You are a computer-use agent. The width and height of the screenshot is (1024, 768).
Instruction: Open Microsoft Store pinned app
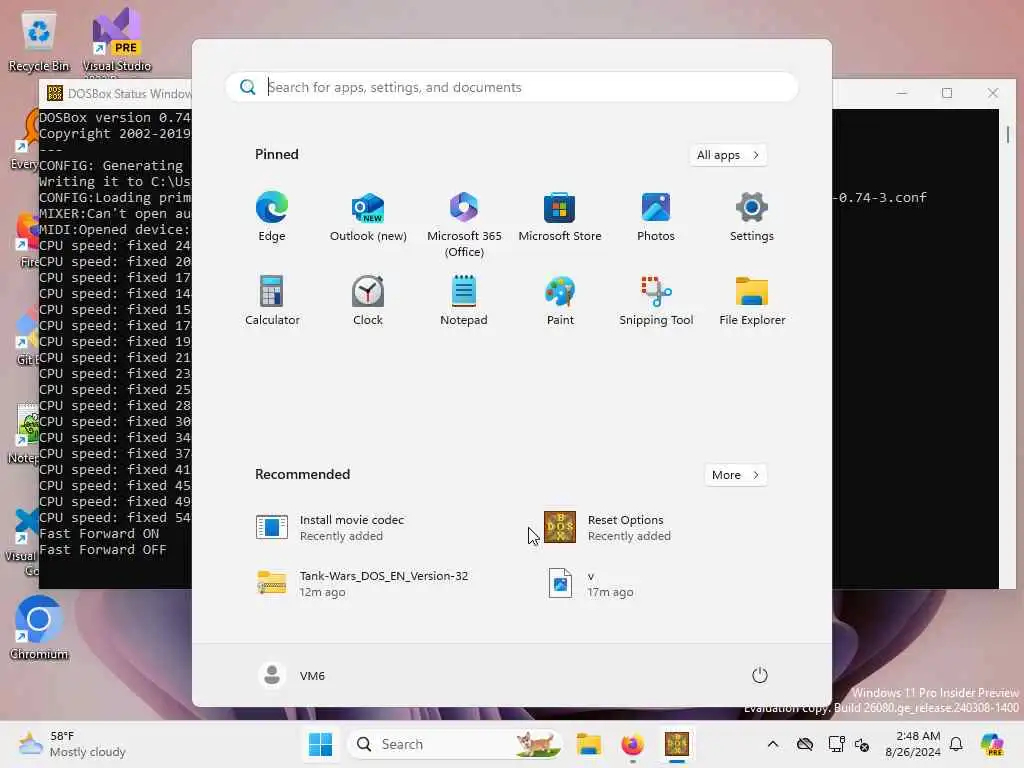(x=560, y=217)
